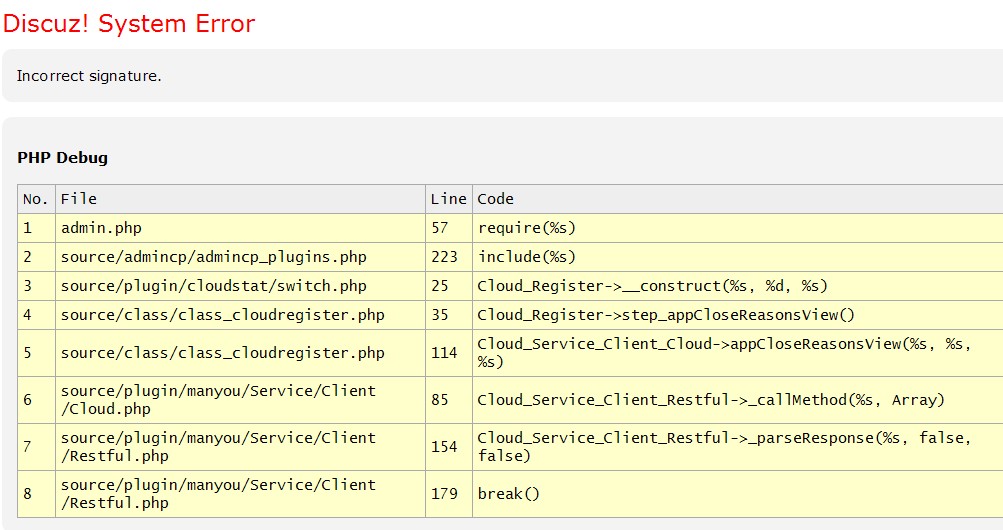Select line number 179 cell
Viewport: 1003px width, 530px height.
pos(444,494)
